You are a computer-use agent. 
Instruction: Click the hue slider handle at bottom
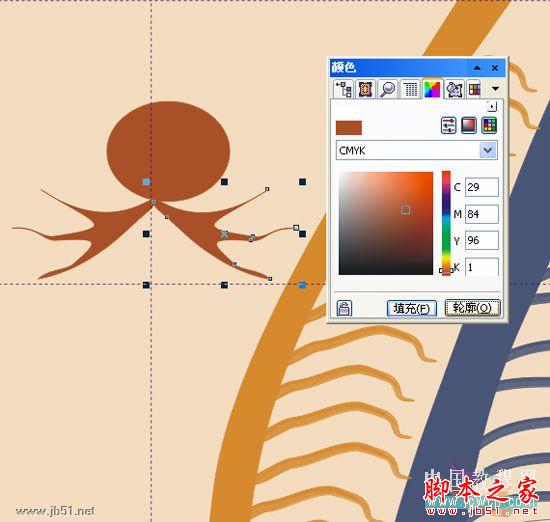tap(446, 270)
